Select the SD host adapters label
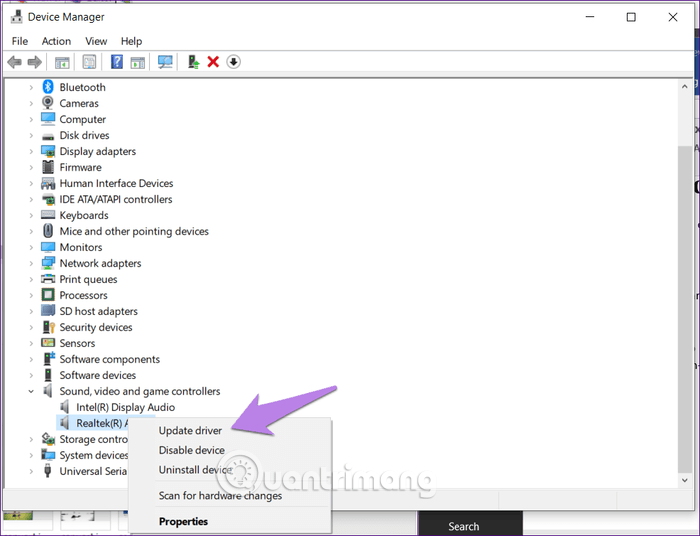Image resolution: width=700 pixels, height=536 pixels. pos(99,311)
